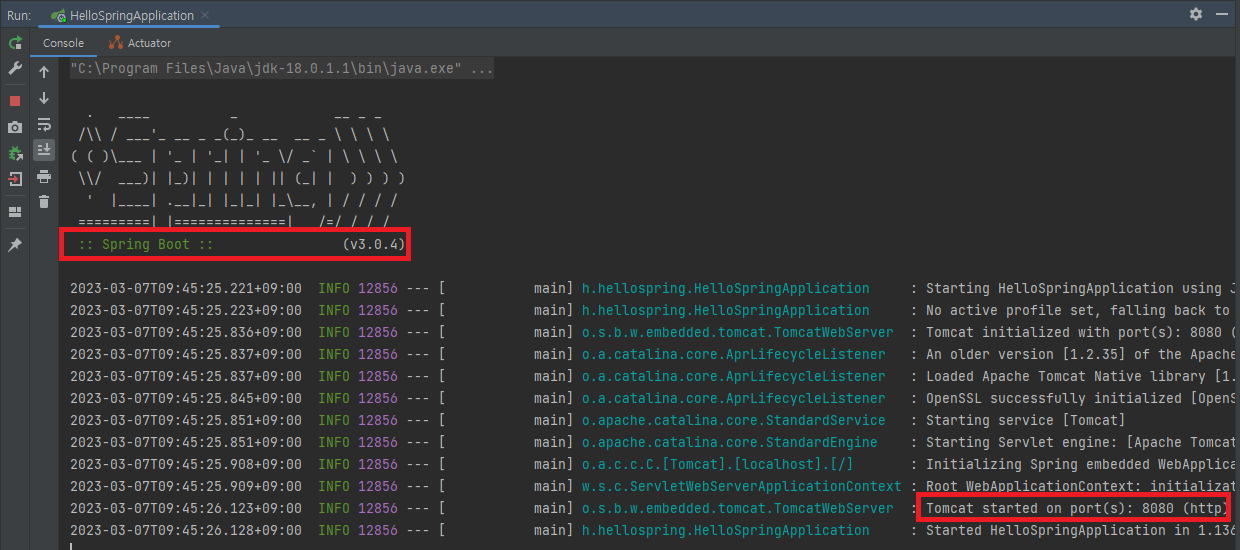
Task: Click 'Tomcat initialized with port(s): 8080' message
Action: 1076,332
